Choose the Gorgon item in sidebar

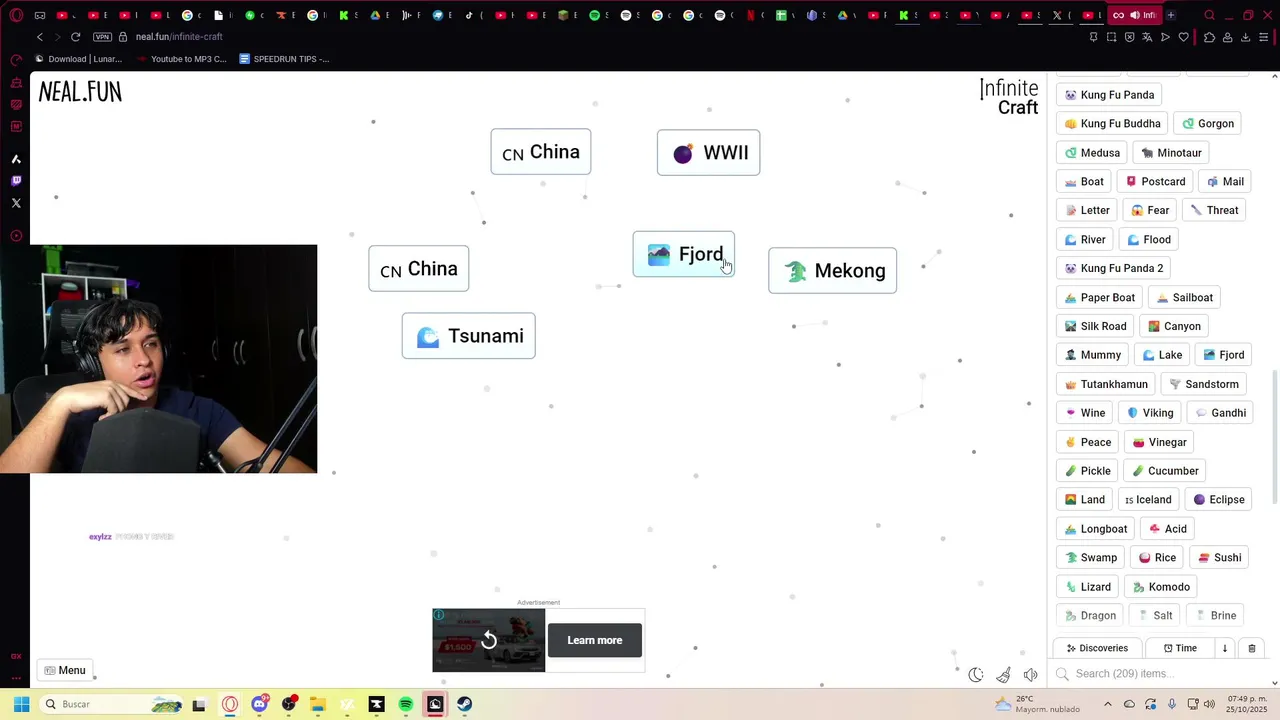pos(1208,124)
